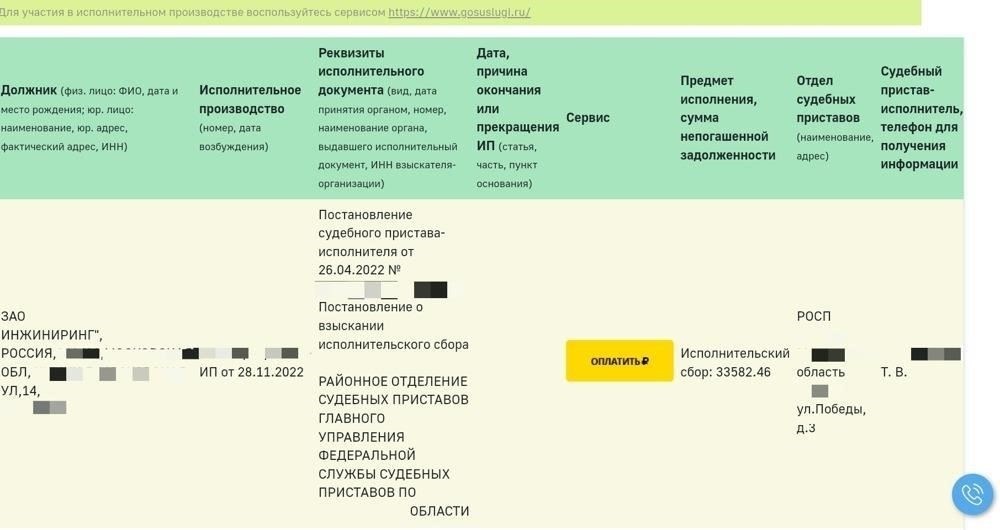
Task: Select the ИП от 28.11.2022 cell
Action: click(251, 372)
